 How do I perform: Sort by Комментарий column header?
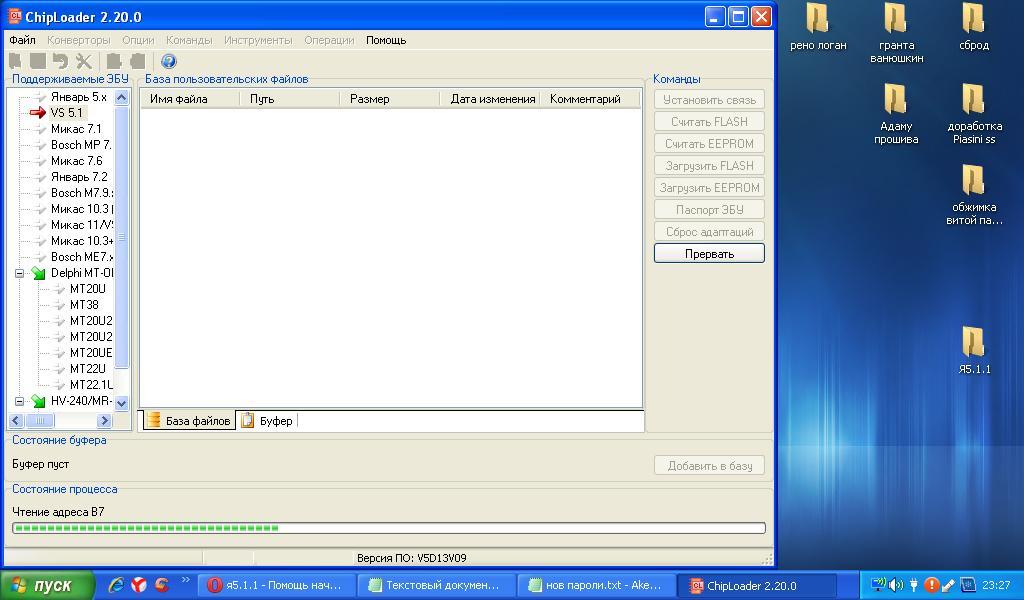[591, 99]
